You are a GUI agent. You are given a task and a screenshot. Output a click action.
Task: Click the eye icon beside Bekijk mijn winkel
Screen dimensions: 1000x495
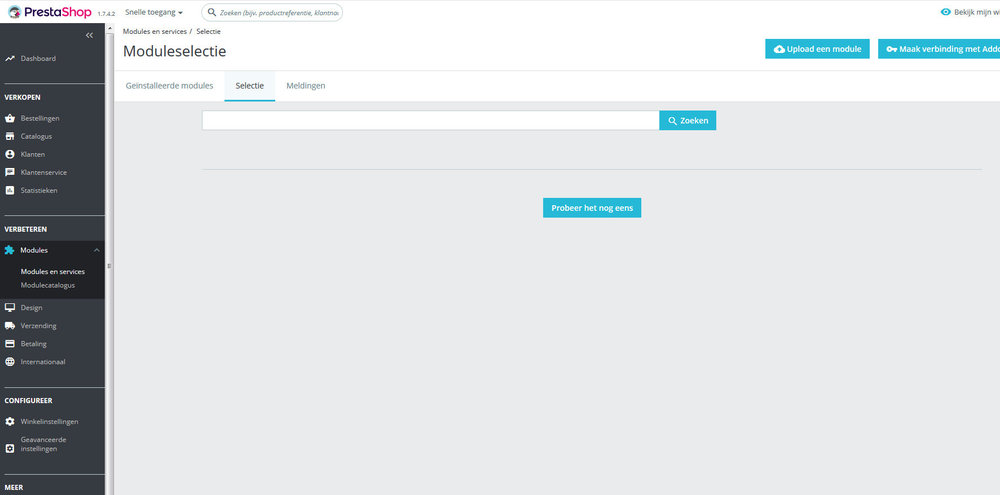point(946,12)
